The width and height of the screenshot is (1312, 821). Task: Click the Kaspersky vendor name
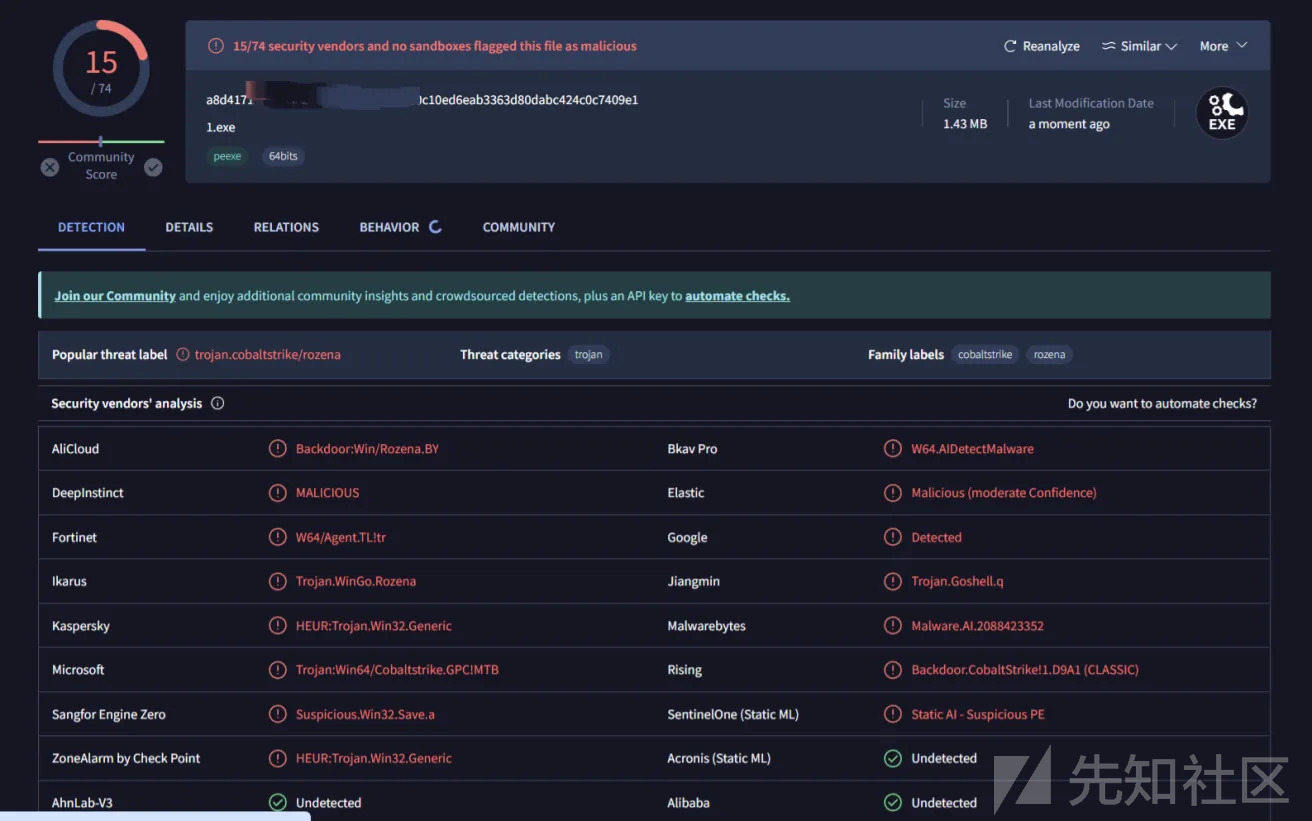(x=81, y=626)
